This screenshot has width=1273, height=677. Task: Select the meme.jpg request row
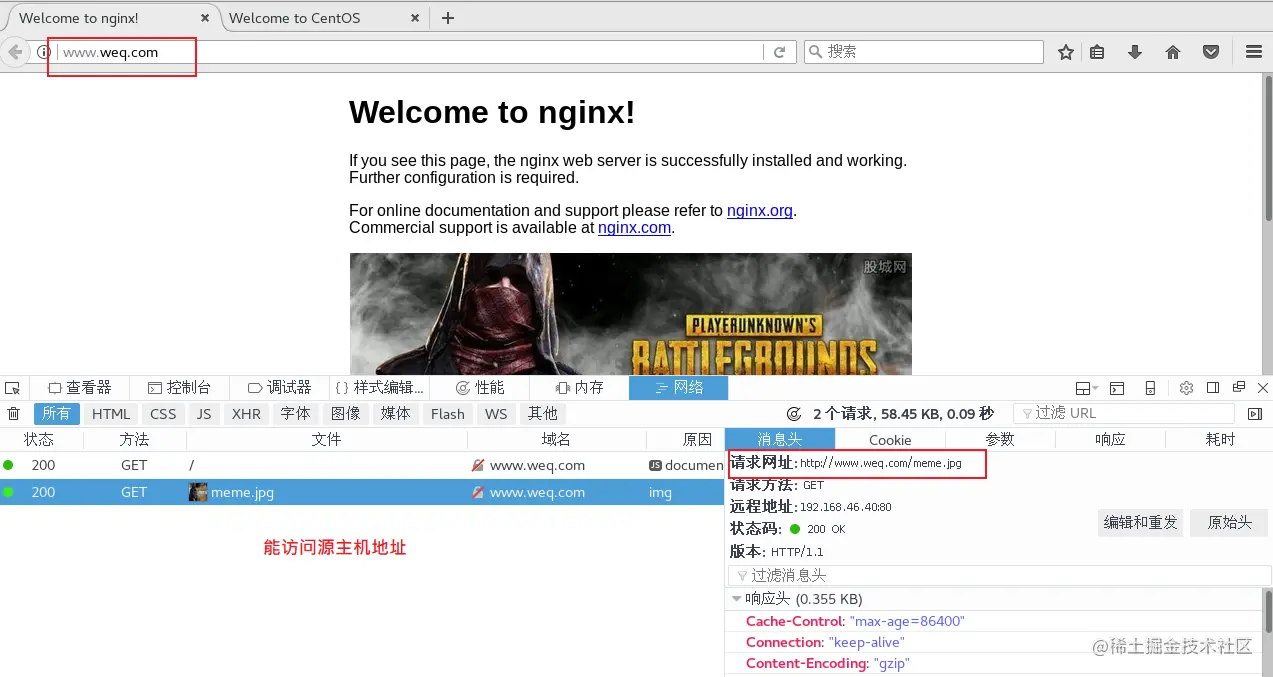[x=240, y=491]
